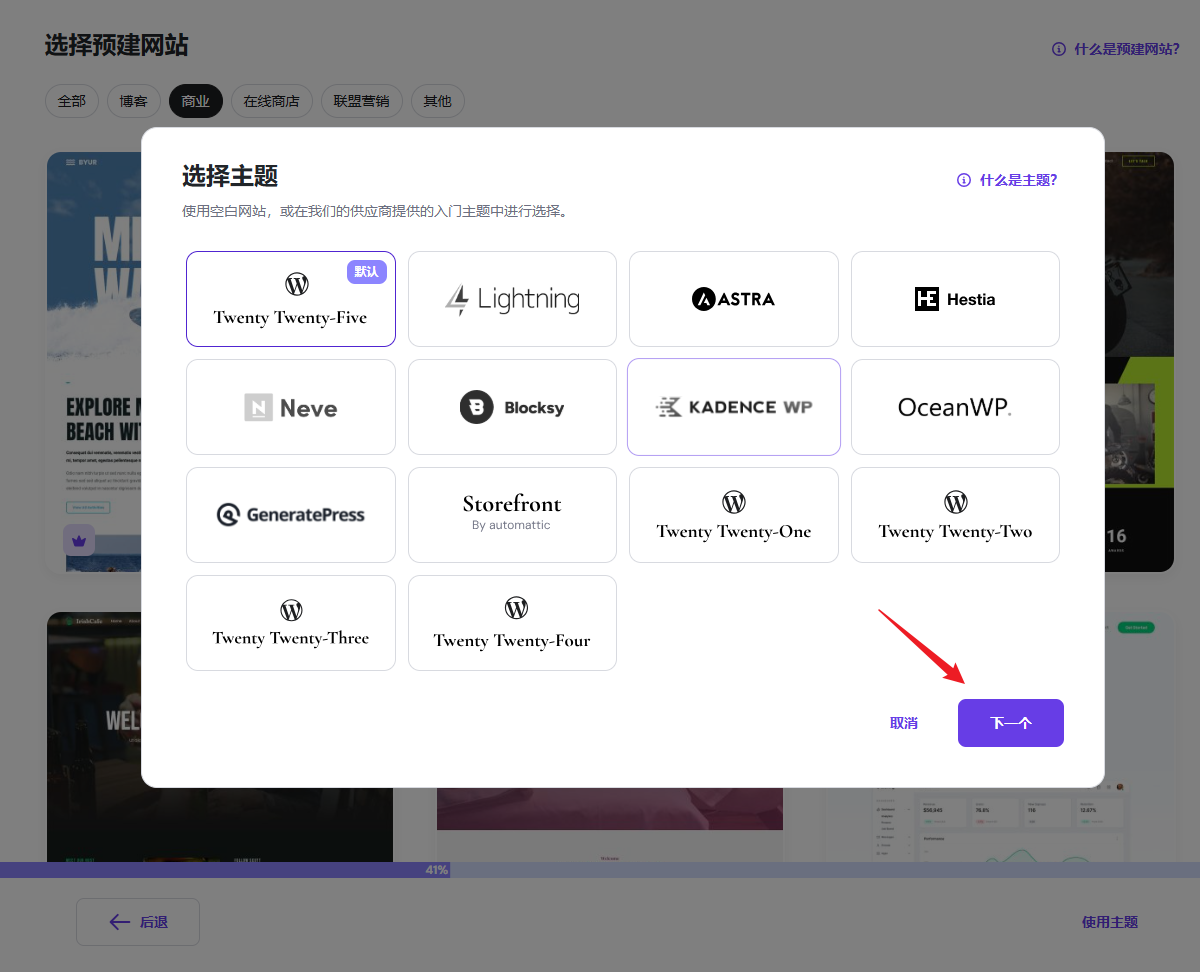The image size is (1200, 972).
Task: Choose the Lightning theme card
Action: pyautogui.click(x=512, y=299)
